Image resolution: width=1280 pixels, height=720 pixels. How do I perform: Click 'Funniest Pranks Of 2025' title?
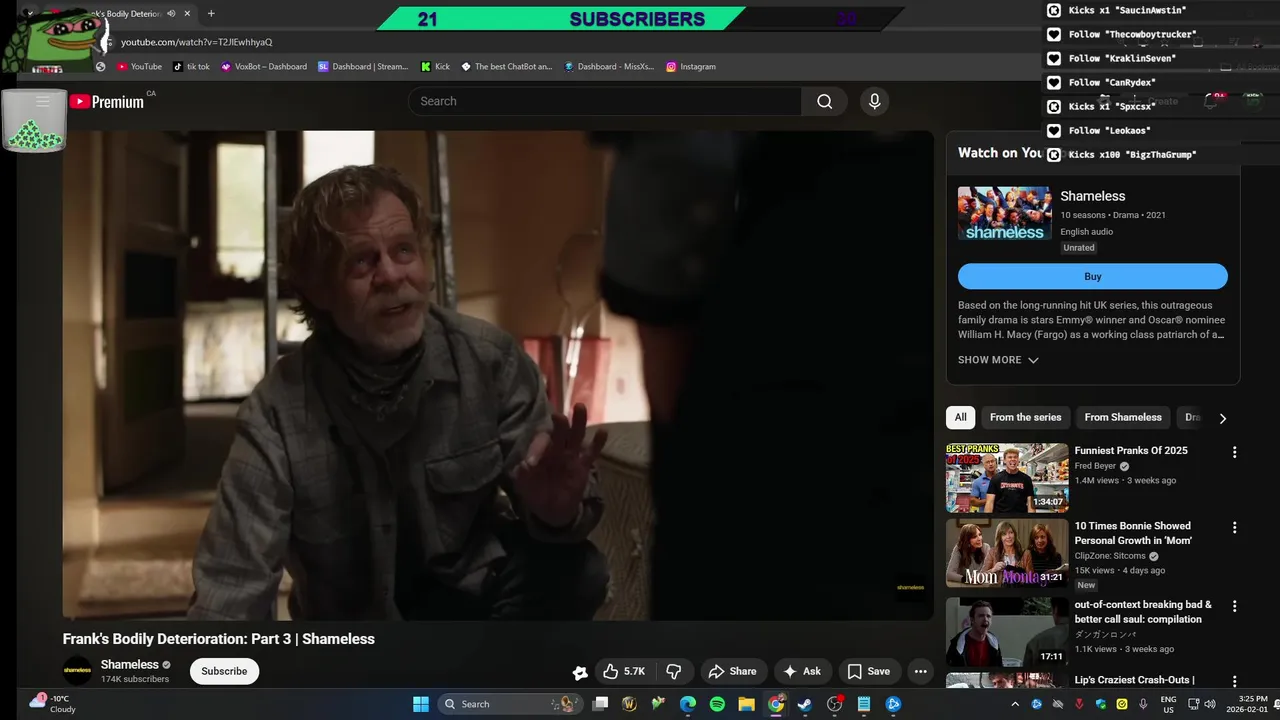1131,451
